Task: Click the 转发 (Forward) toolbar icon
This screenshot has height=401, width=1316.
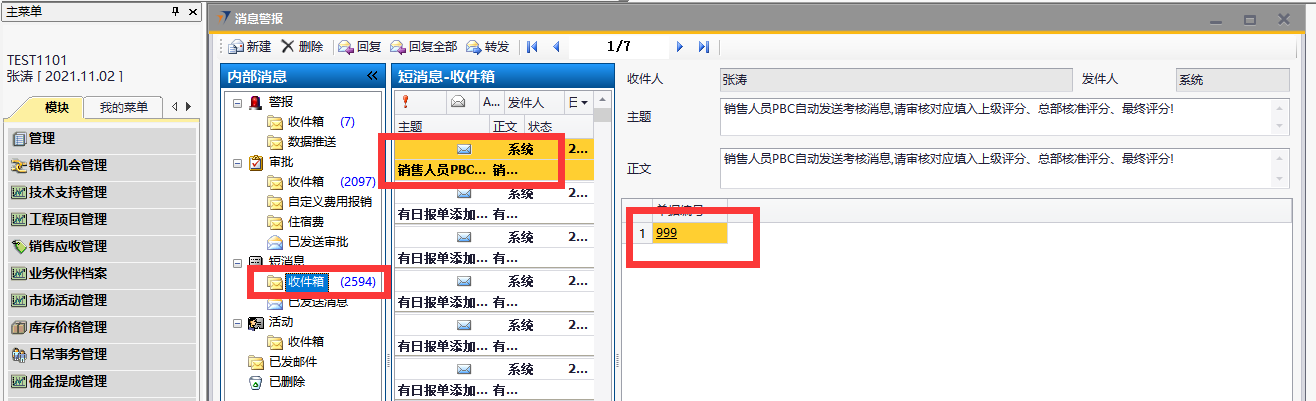Action: (x=473, y=47)
